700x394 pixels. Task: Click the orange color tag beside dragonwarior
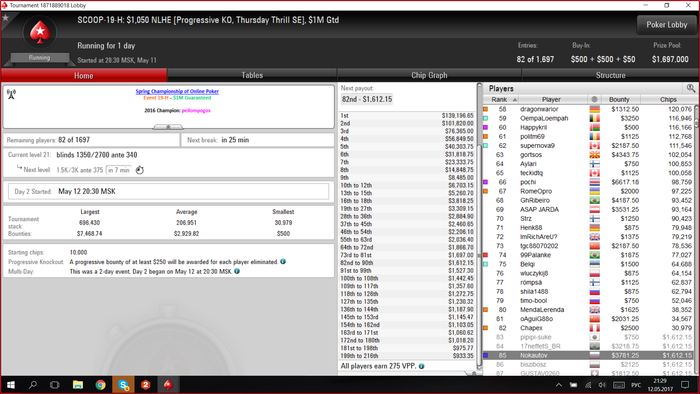(x=485, y=109)
